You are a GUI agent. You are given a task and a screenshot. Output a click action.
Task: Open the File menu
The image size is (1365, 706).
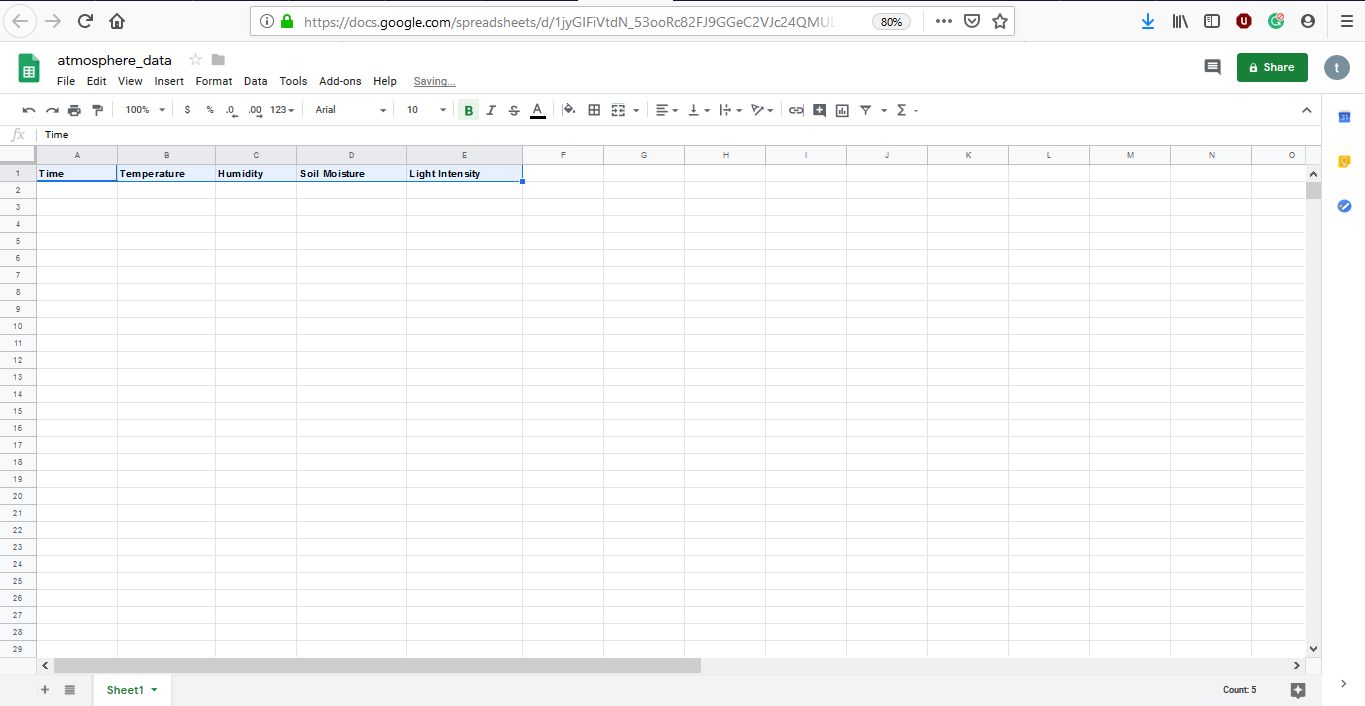click(66, 81)
